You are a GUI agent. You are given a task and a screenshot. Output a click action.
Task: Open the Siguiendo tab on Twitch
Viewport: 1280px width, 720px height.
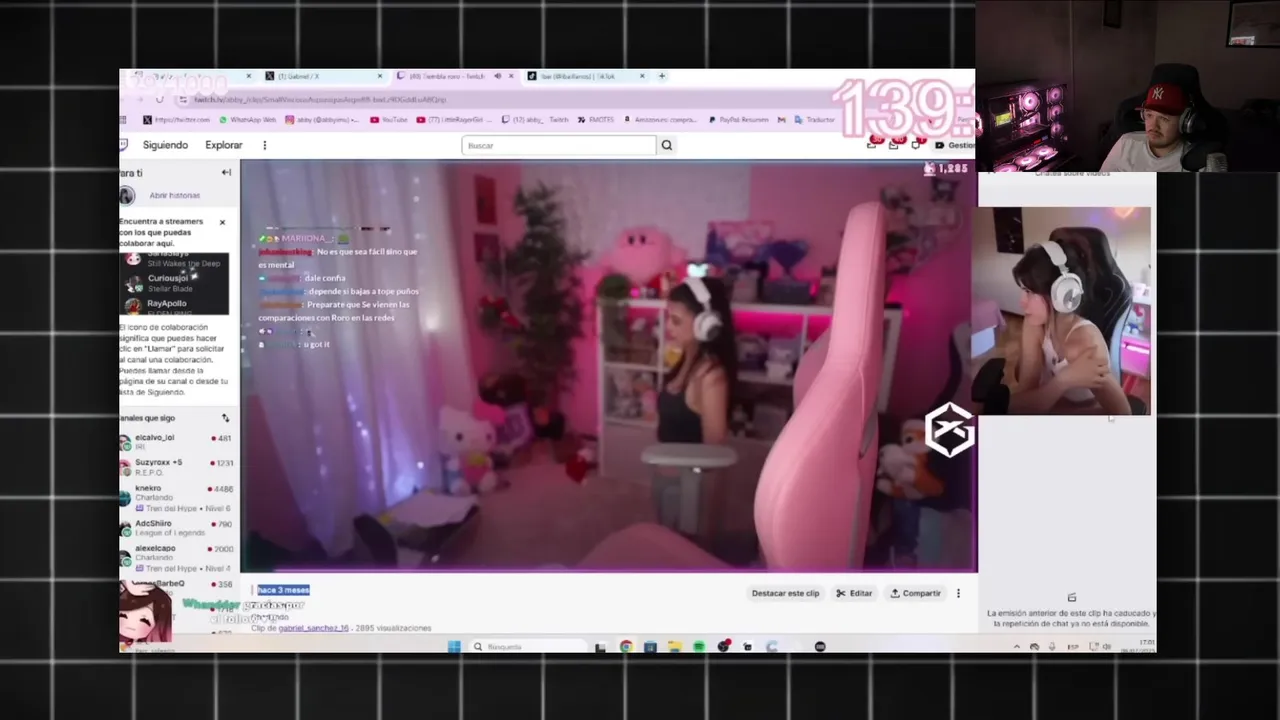165,145
